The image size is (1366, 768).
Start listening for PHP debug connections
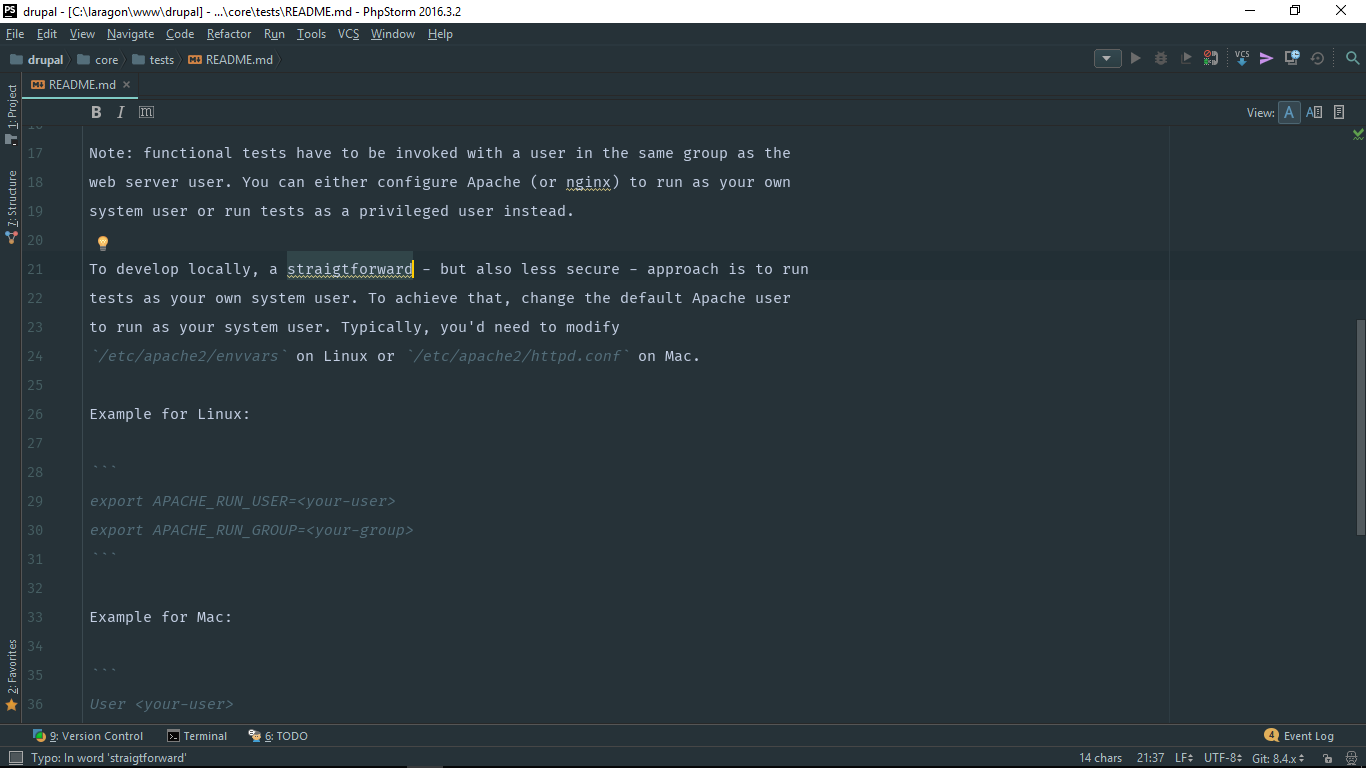click(x=1211, y=59)
